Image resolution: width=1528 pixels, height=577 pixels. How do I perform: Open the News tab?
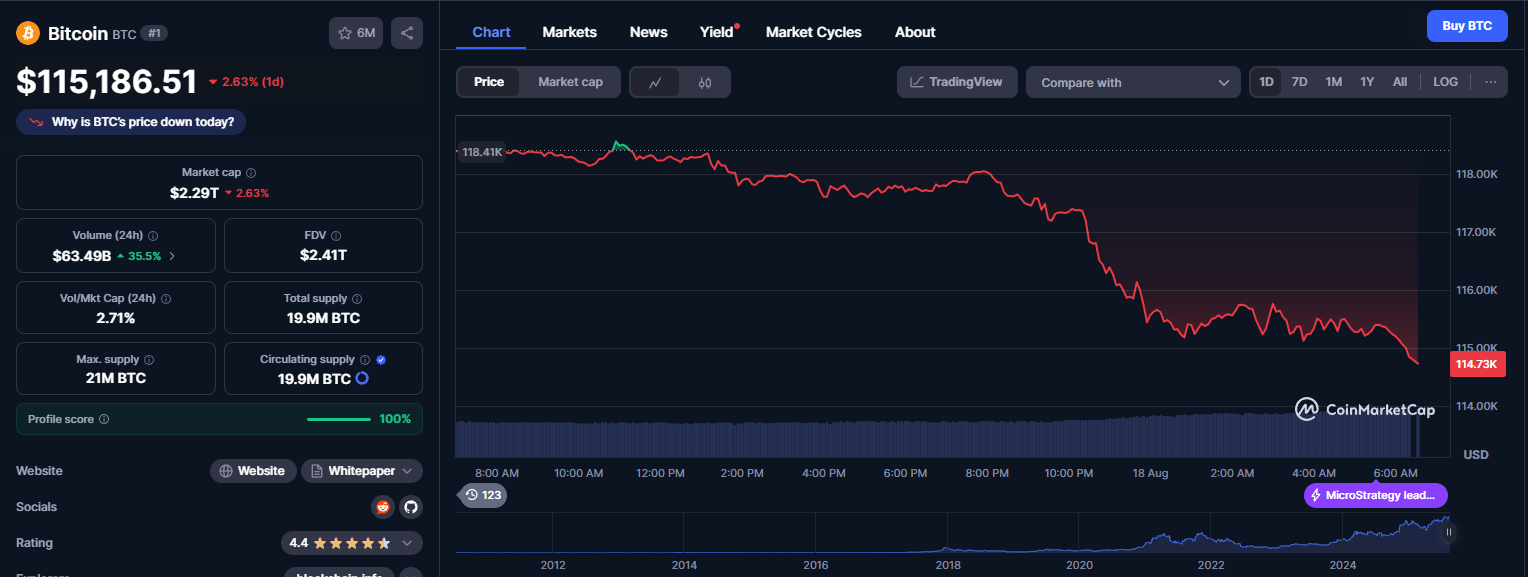pyautogui.click(x=649, y=32)
